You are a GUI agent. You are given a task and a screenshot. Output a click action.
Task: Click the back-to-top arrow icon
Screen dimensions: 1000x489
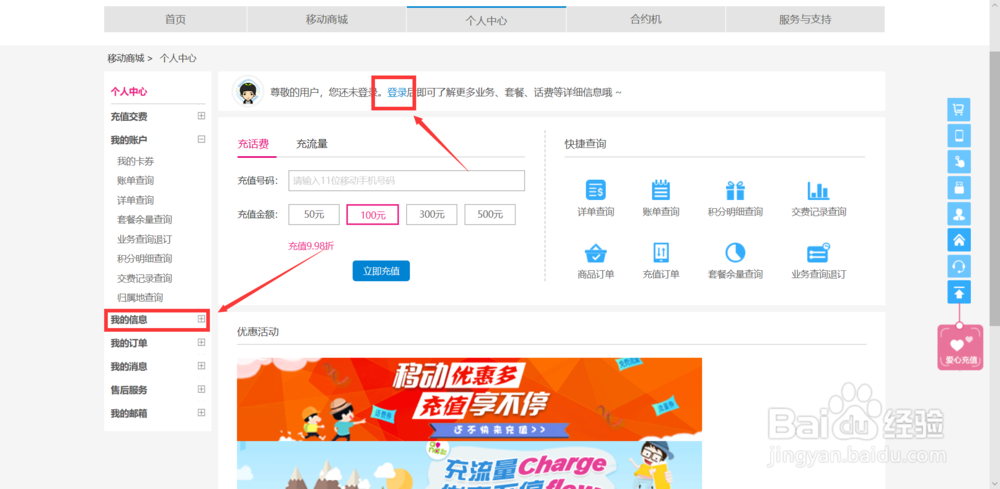point(959,292)
